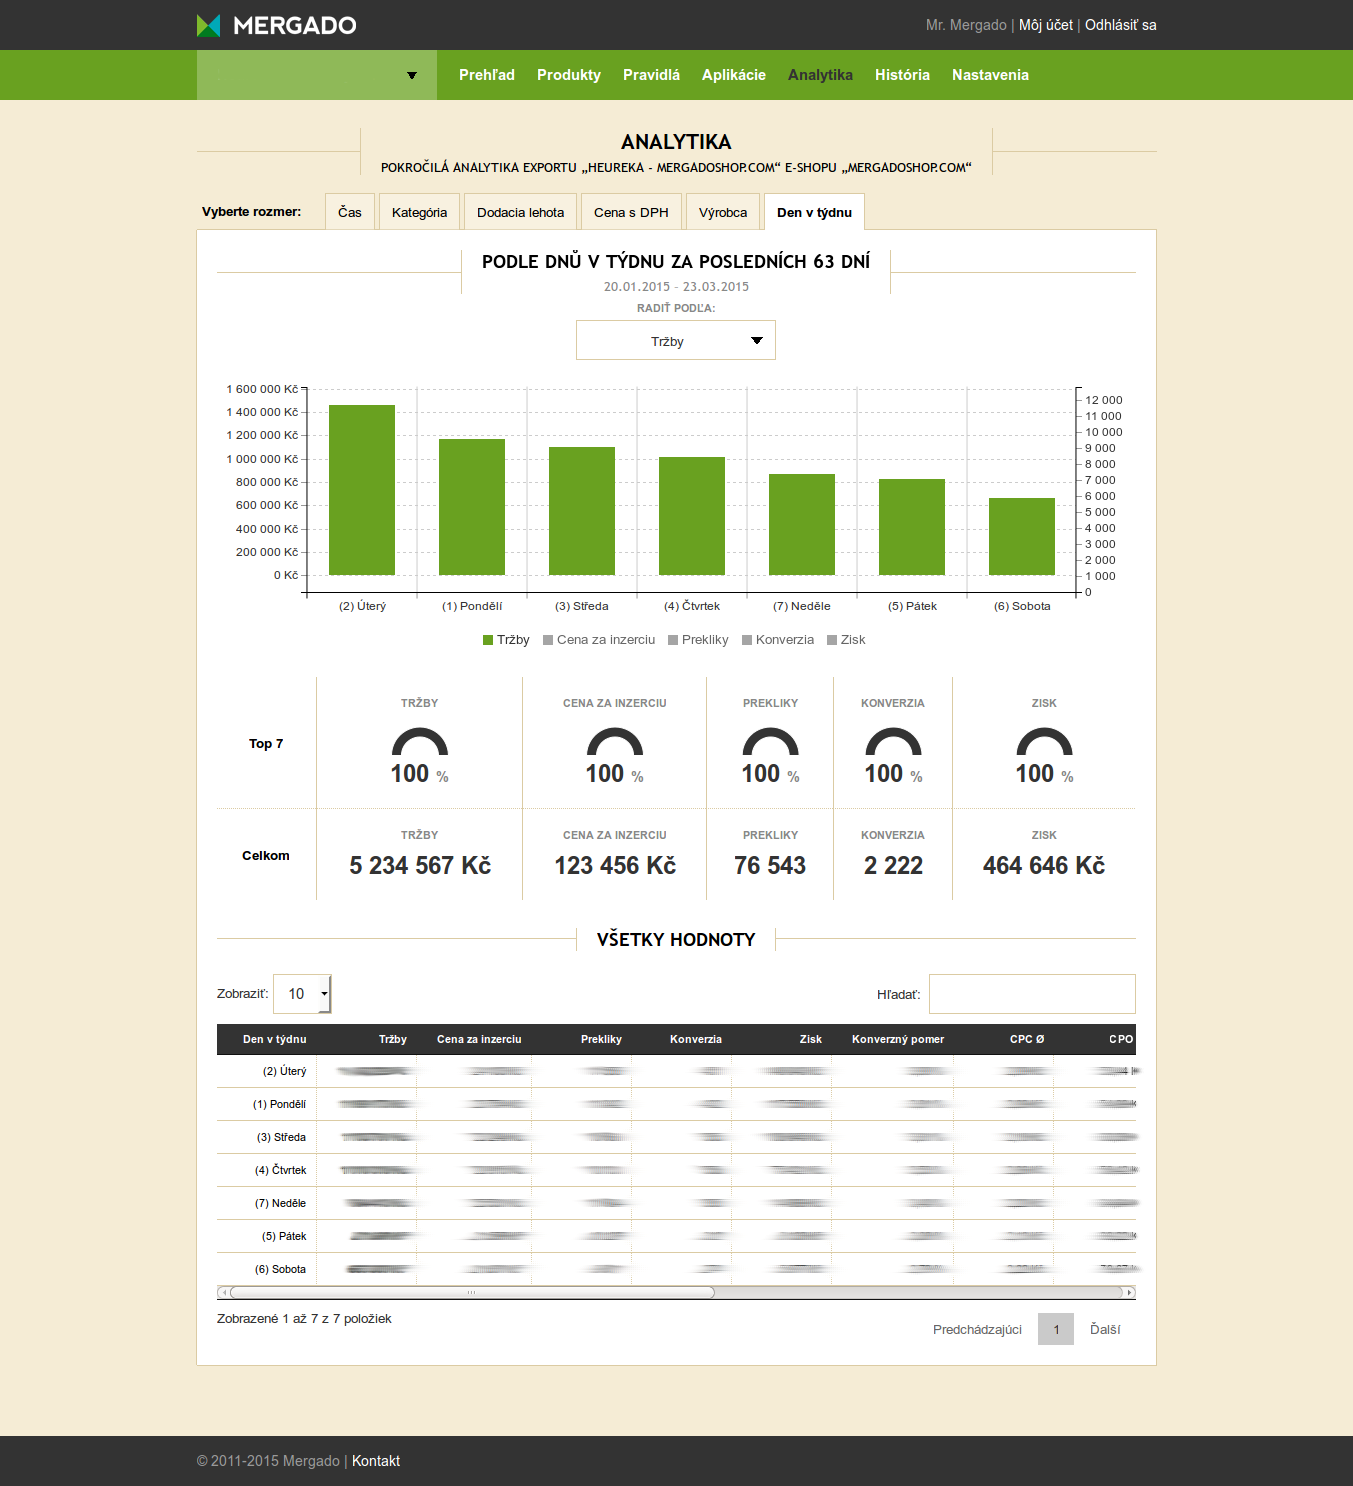This screenshot has height=1486, width=1353.
Task: Toggle the Zisk legend series
Action: pyautogui.click(x=846, y=640)
